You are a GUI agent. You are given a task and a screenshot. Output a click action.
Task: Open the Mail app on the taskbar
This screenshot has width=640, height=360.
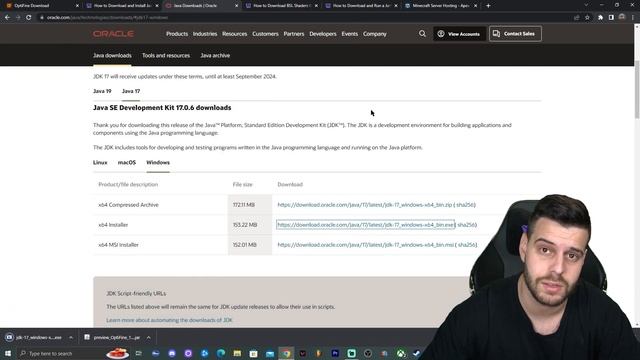point(270,353)
